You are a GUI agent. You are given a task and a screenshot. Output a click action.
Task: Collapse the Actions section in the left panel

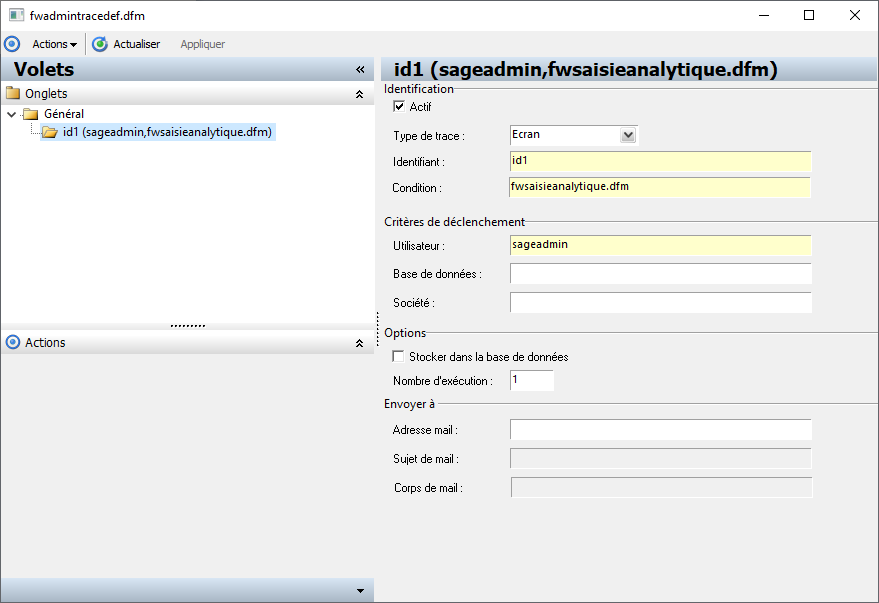pyautogui.click(x=359, y=343)
